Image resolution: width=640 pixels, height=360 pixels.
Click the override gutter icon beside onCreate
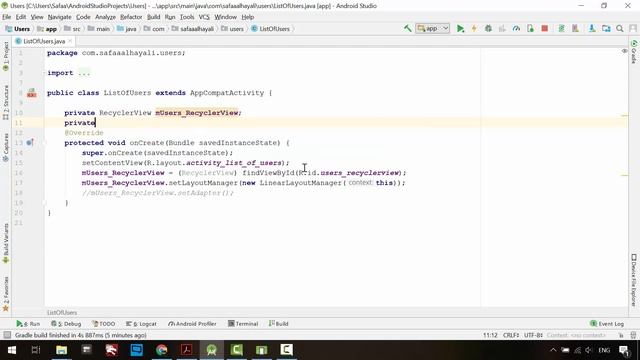(x=30, y=142)
